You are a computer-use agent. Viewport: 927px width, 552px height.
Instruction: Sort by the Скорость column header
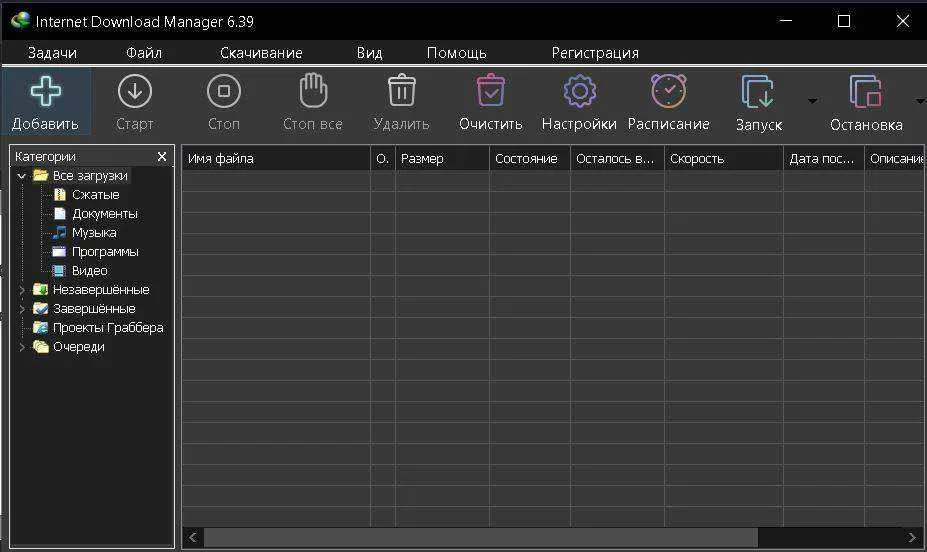(x=724, y=158)
